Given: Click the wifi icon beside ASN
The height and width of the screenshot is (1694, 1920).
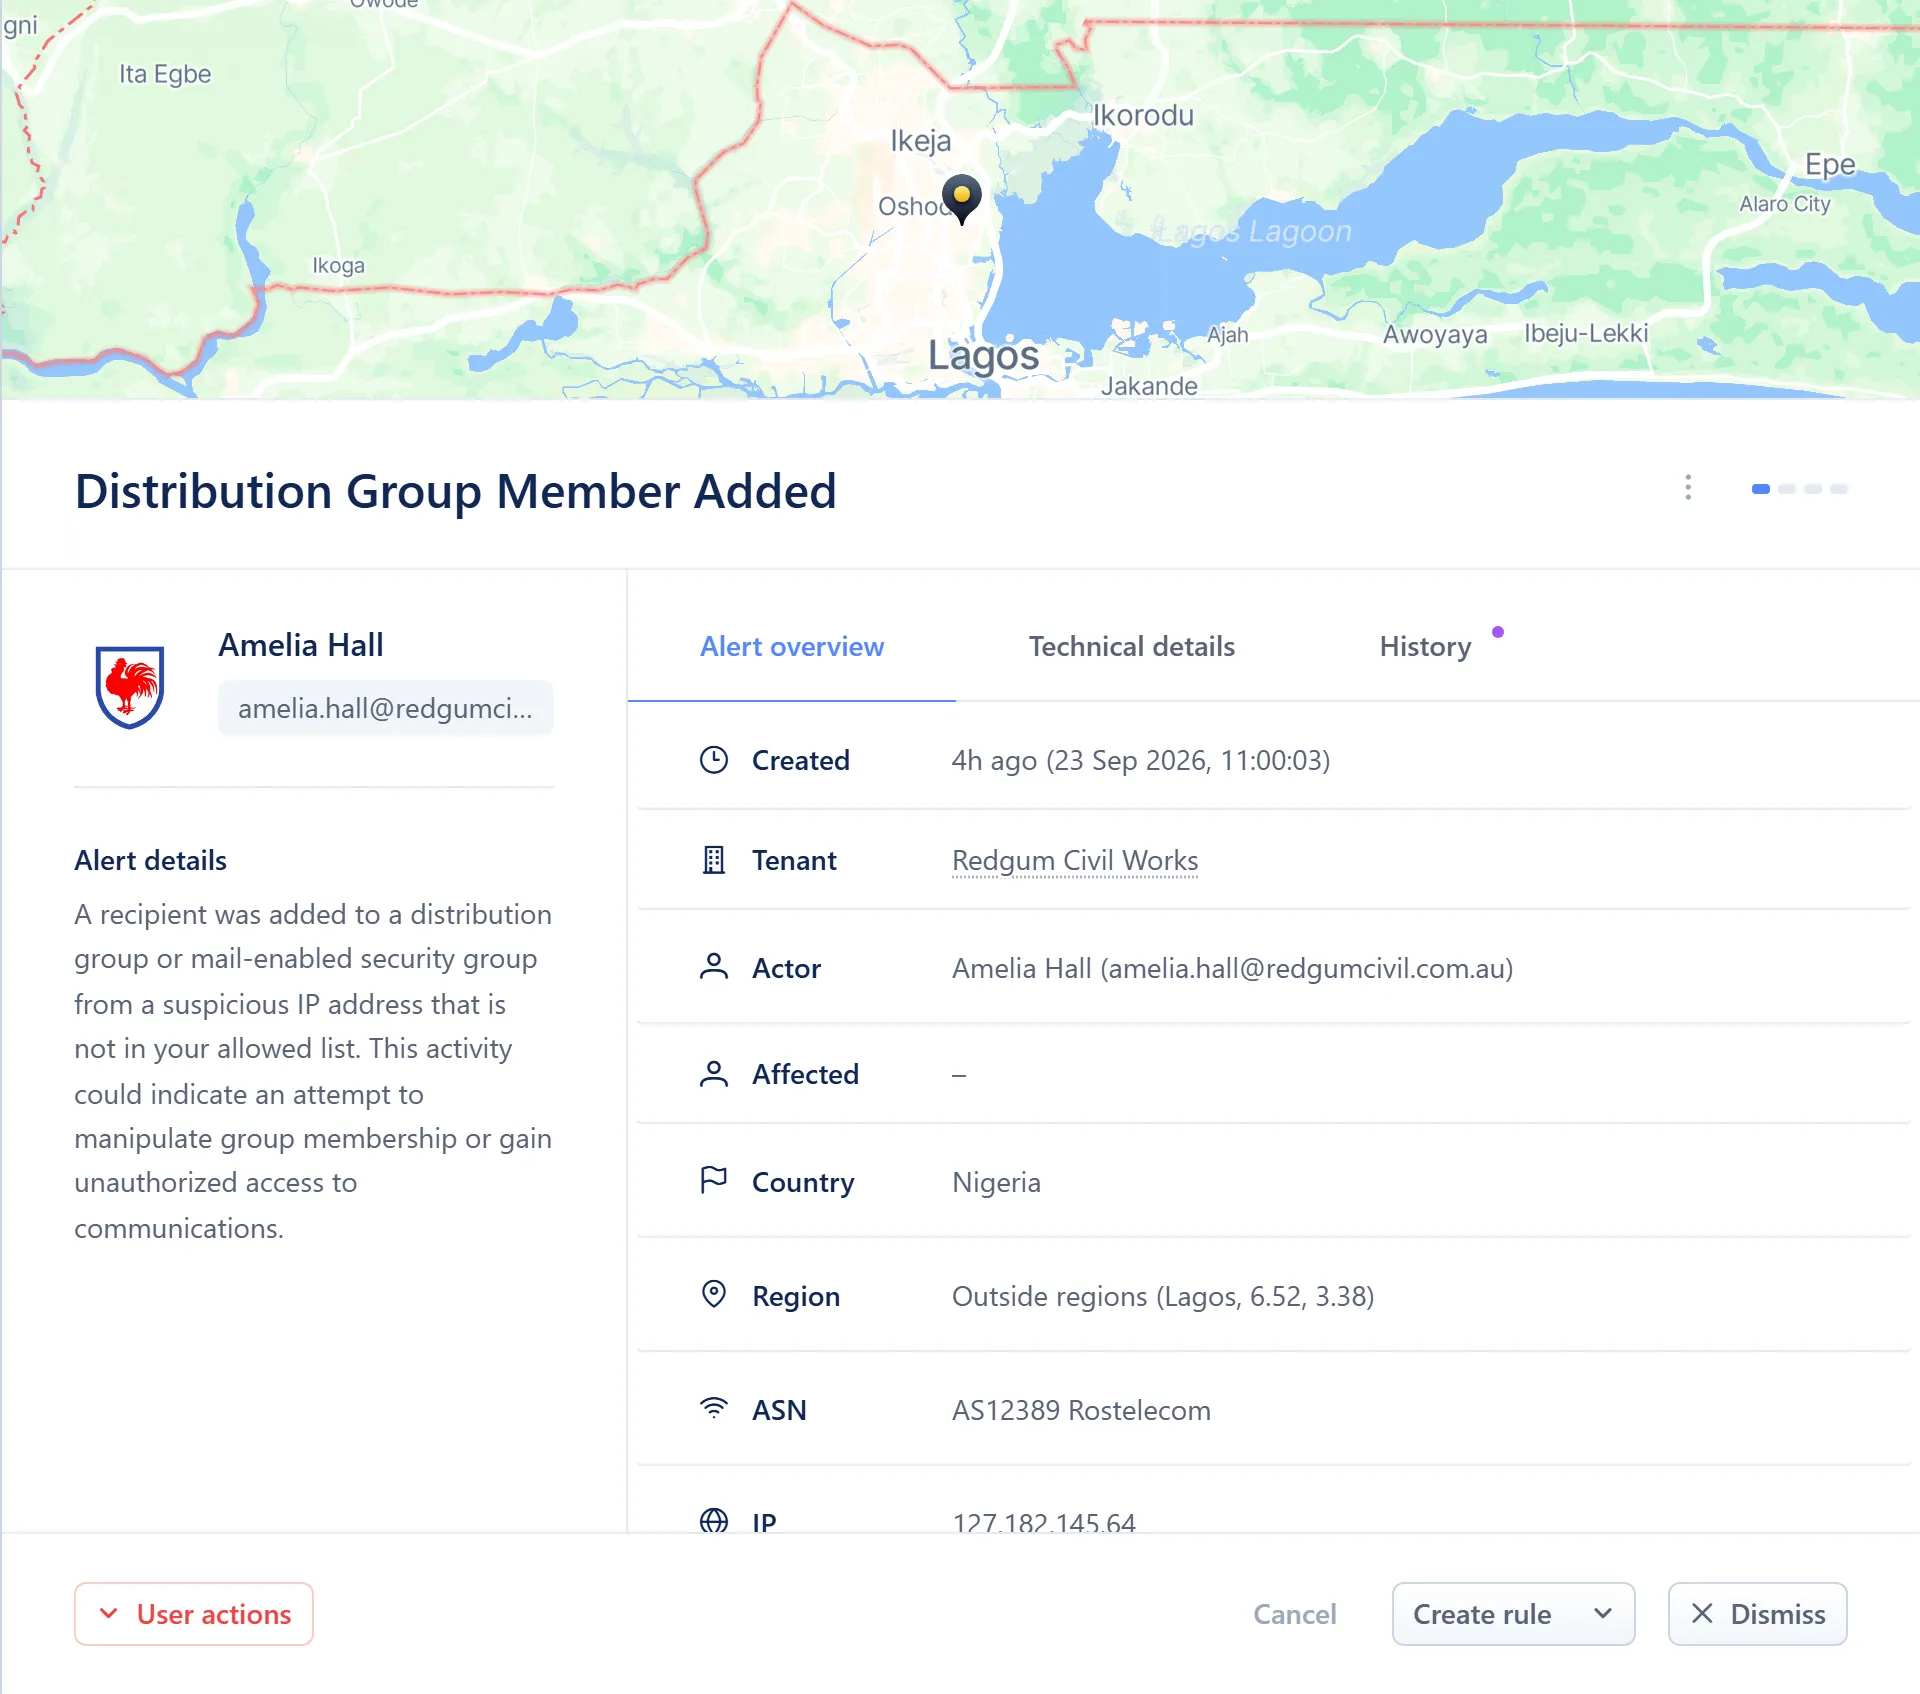Looking at the screenshot, I should pyautogui.click(x=714, y=1409).
